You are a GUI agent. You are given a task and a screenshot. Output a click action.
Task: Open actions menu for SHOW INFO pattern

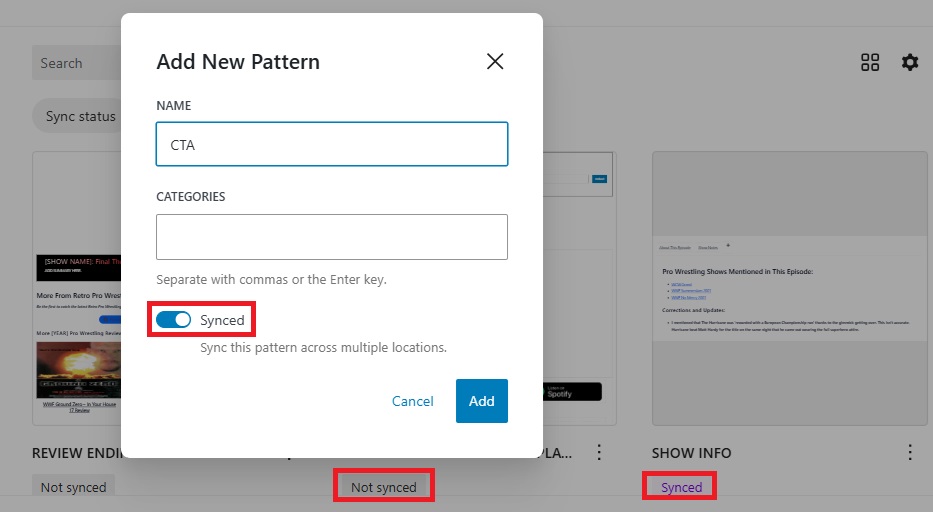(x=910, y=452)
